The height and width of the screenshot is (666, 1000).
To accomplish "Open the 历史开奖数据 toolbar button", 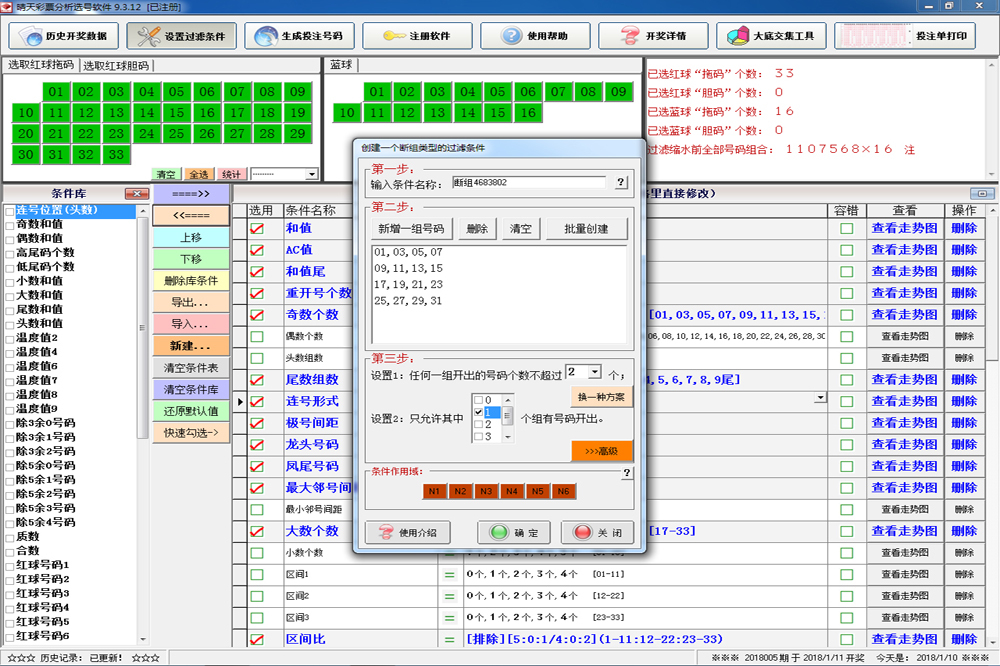I will (62, 36).
